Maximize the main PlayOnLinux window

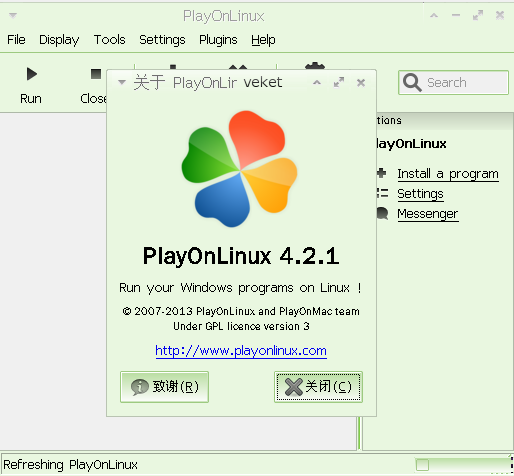(478, 15)
